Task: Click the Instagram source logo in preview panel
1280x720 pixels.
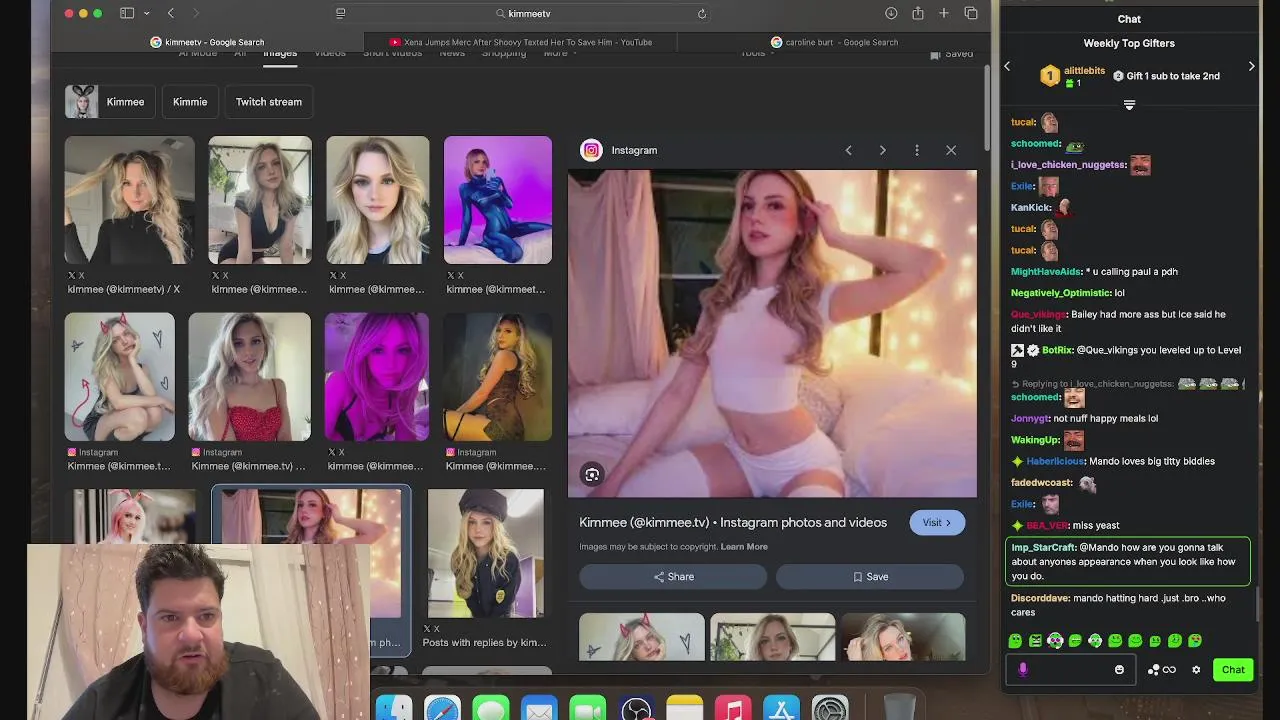Action: pos(591,150)
